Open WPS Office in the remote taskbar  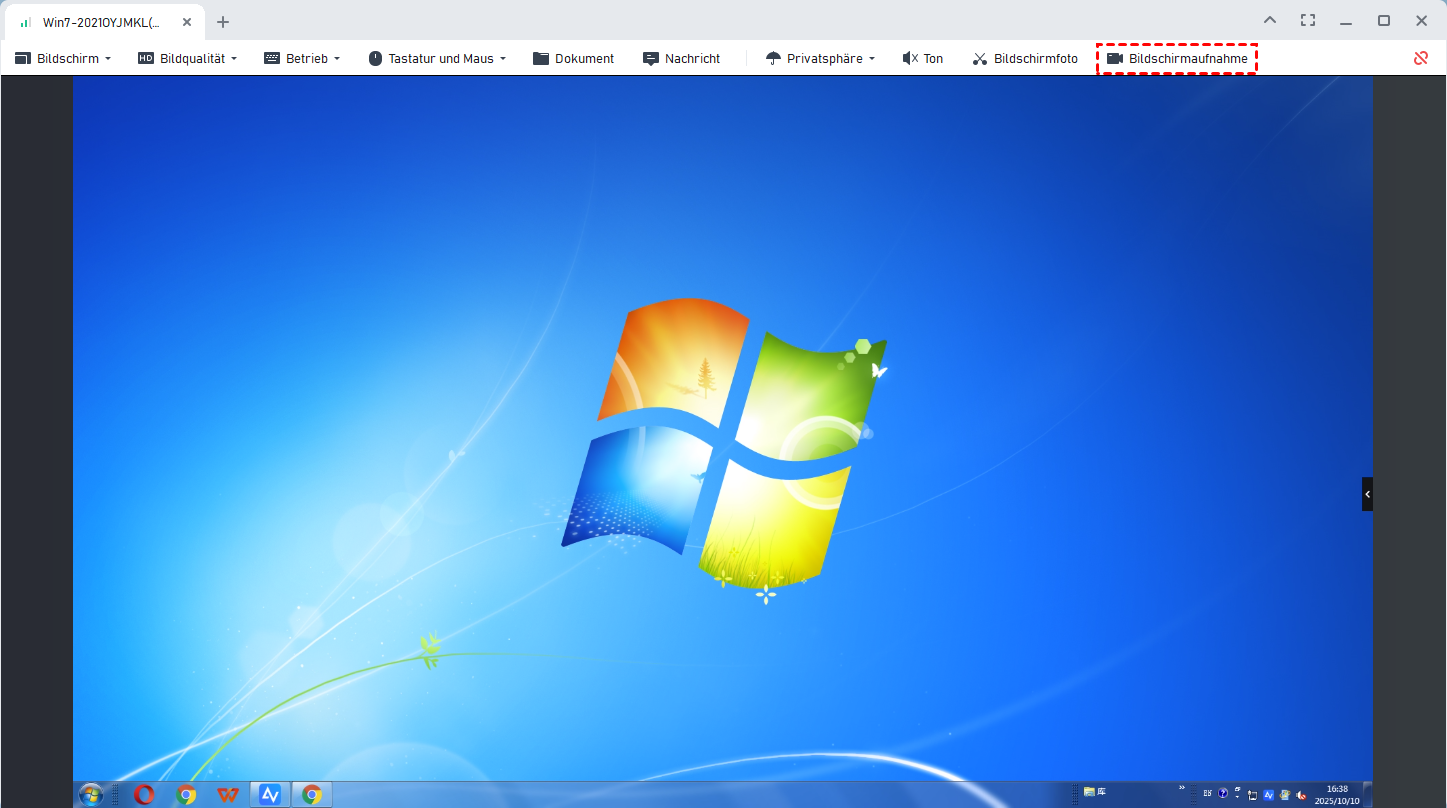(228, 795)
